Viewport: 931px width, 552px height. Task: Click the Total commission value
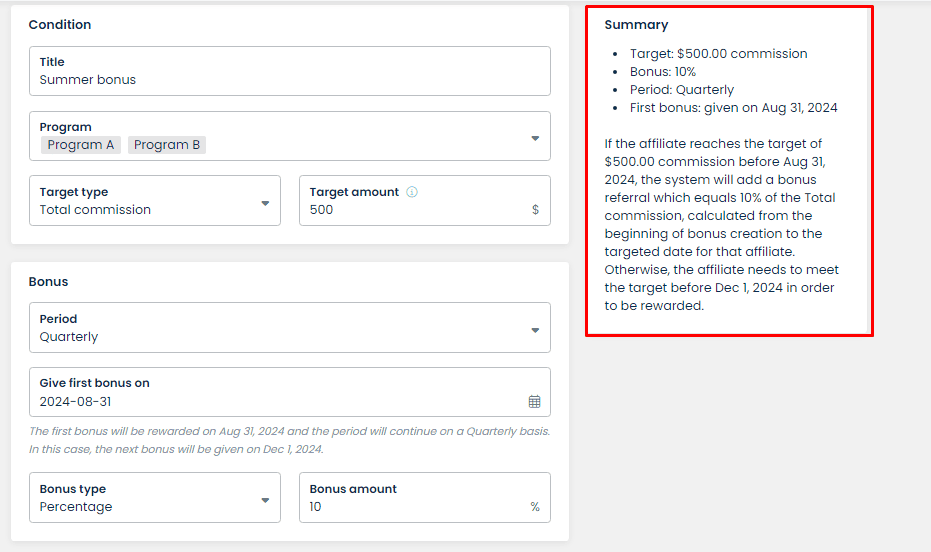tap(95, 210)
